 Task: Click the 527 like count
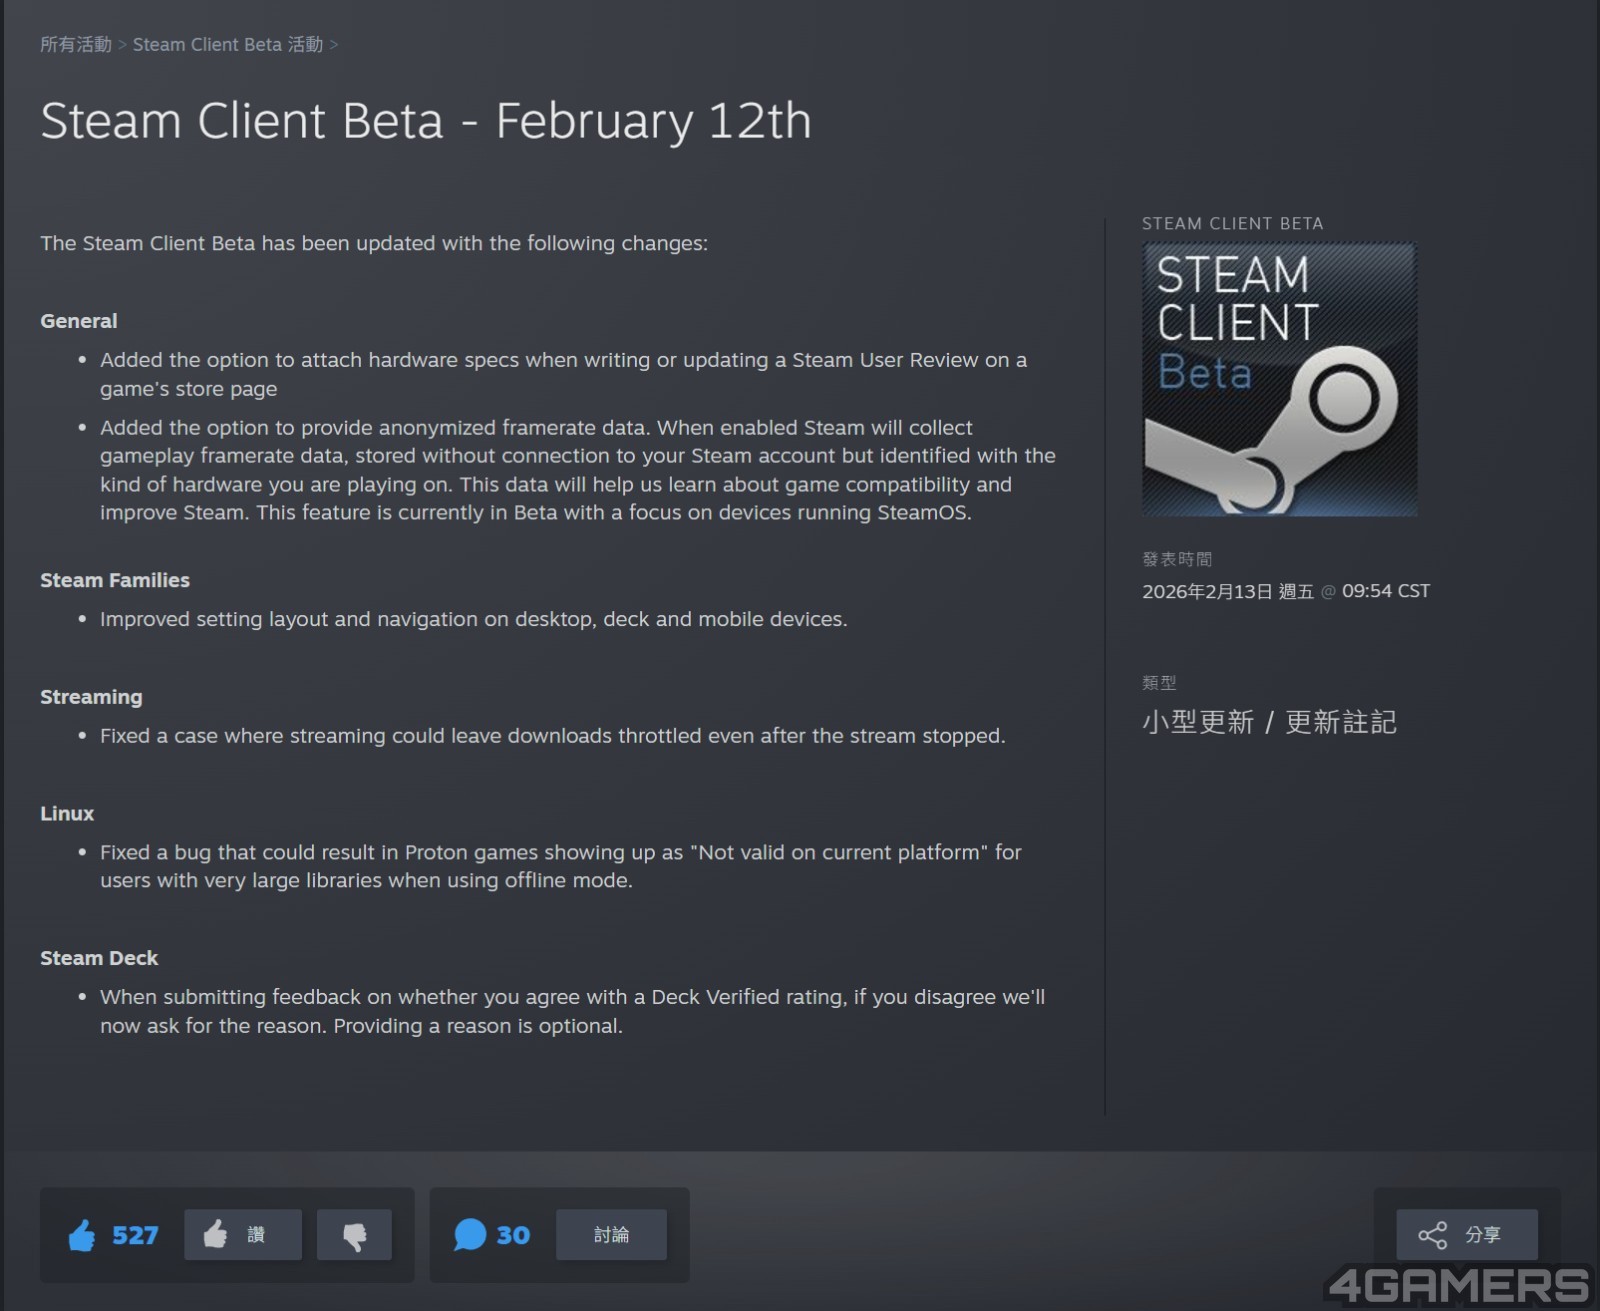pos(135,1236)
